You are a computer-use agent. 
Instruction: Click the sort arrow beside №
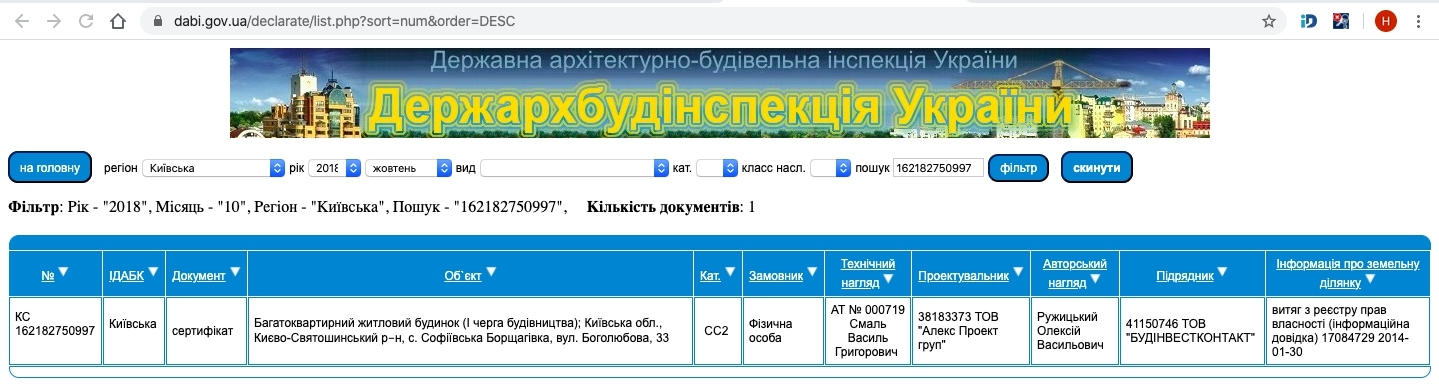63,272
